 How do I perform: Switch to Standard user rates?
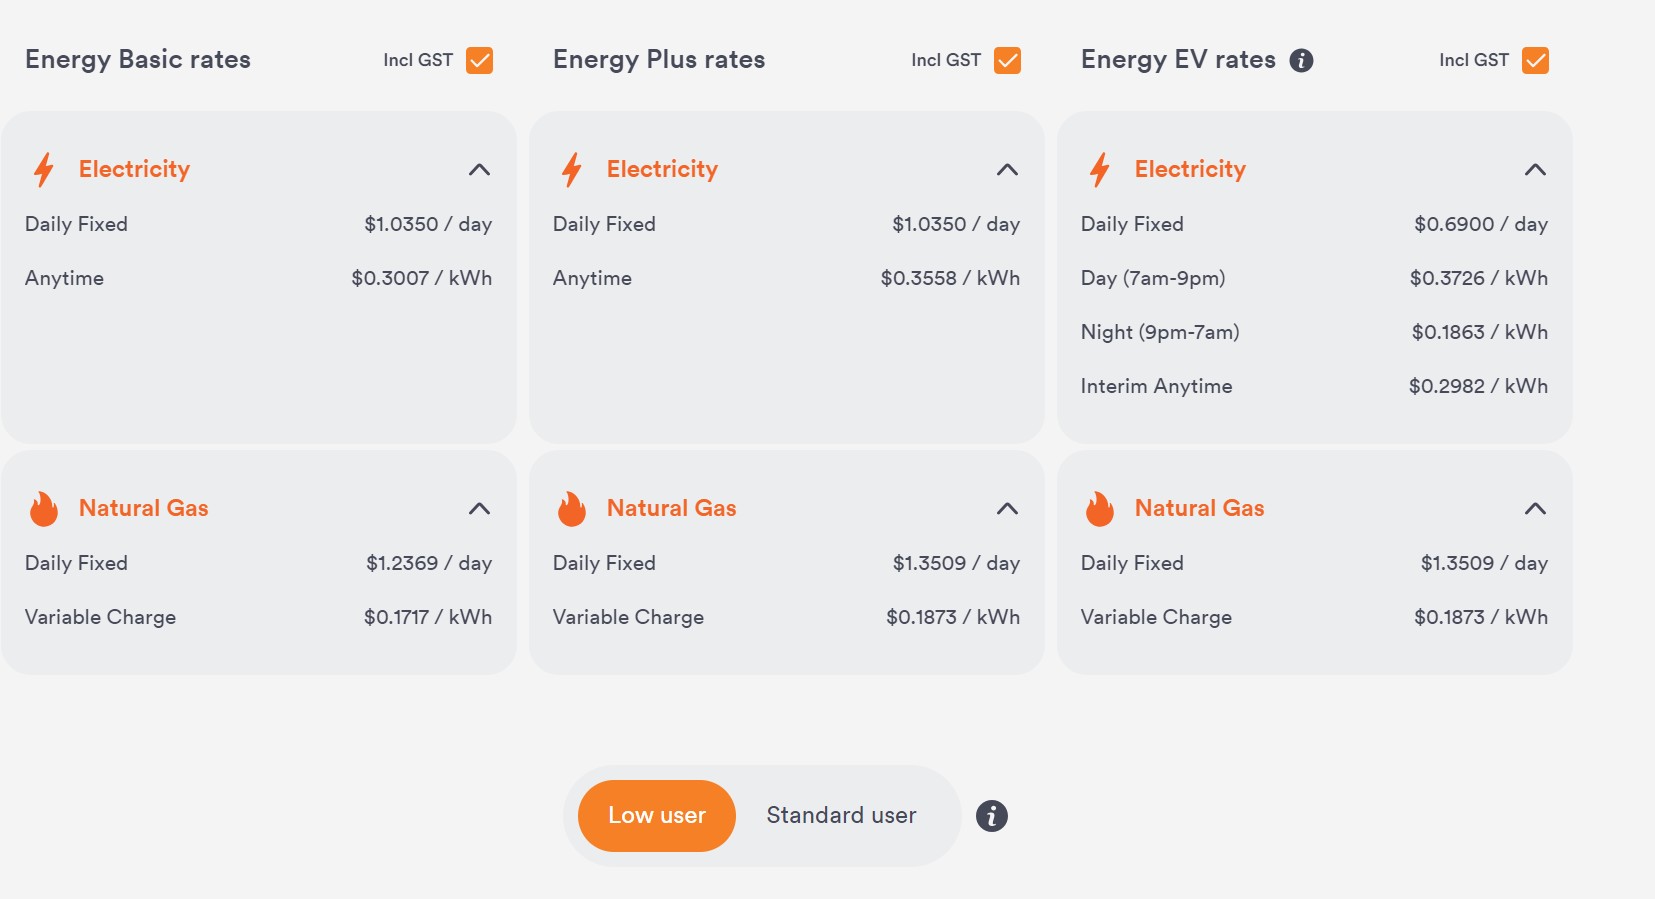841,816
